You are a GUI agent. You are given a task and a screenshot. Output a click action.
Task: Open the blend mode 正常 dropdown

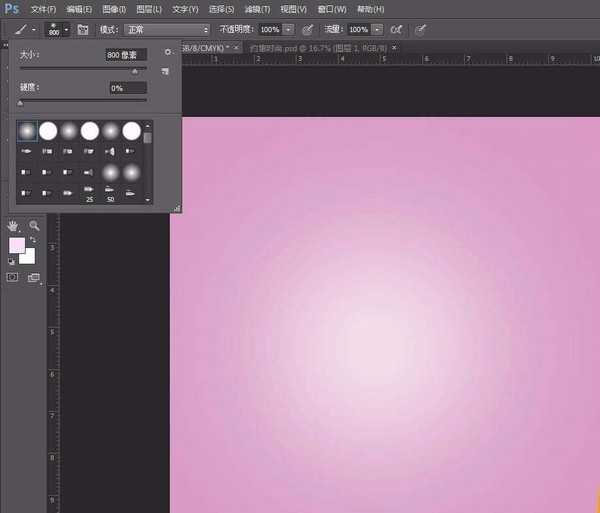click(x=166, y=30)
